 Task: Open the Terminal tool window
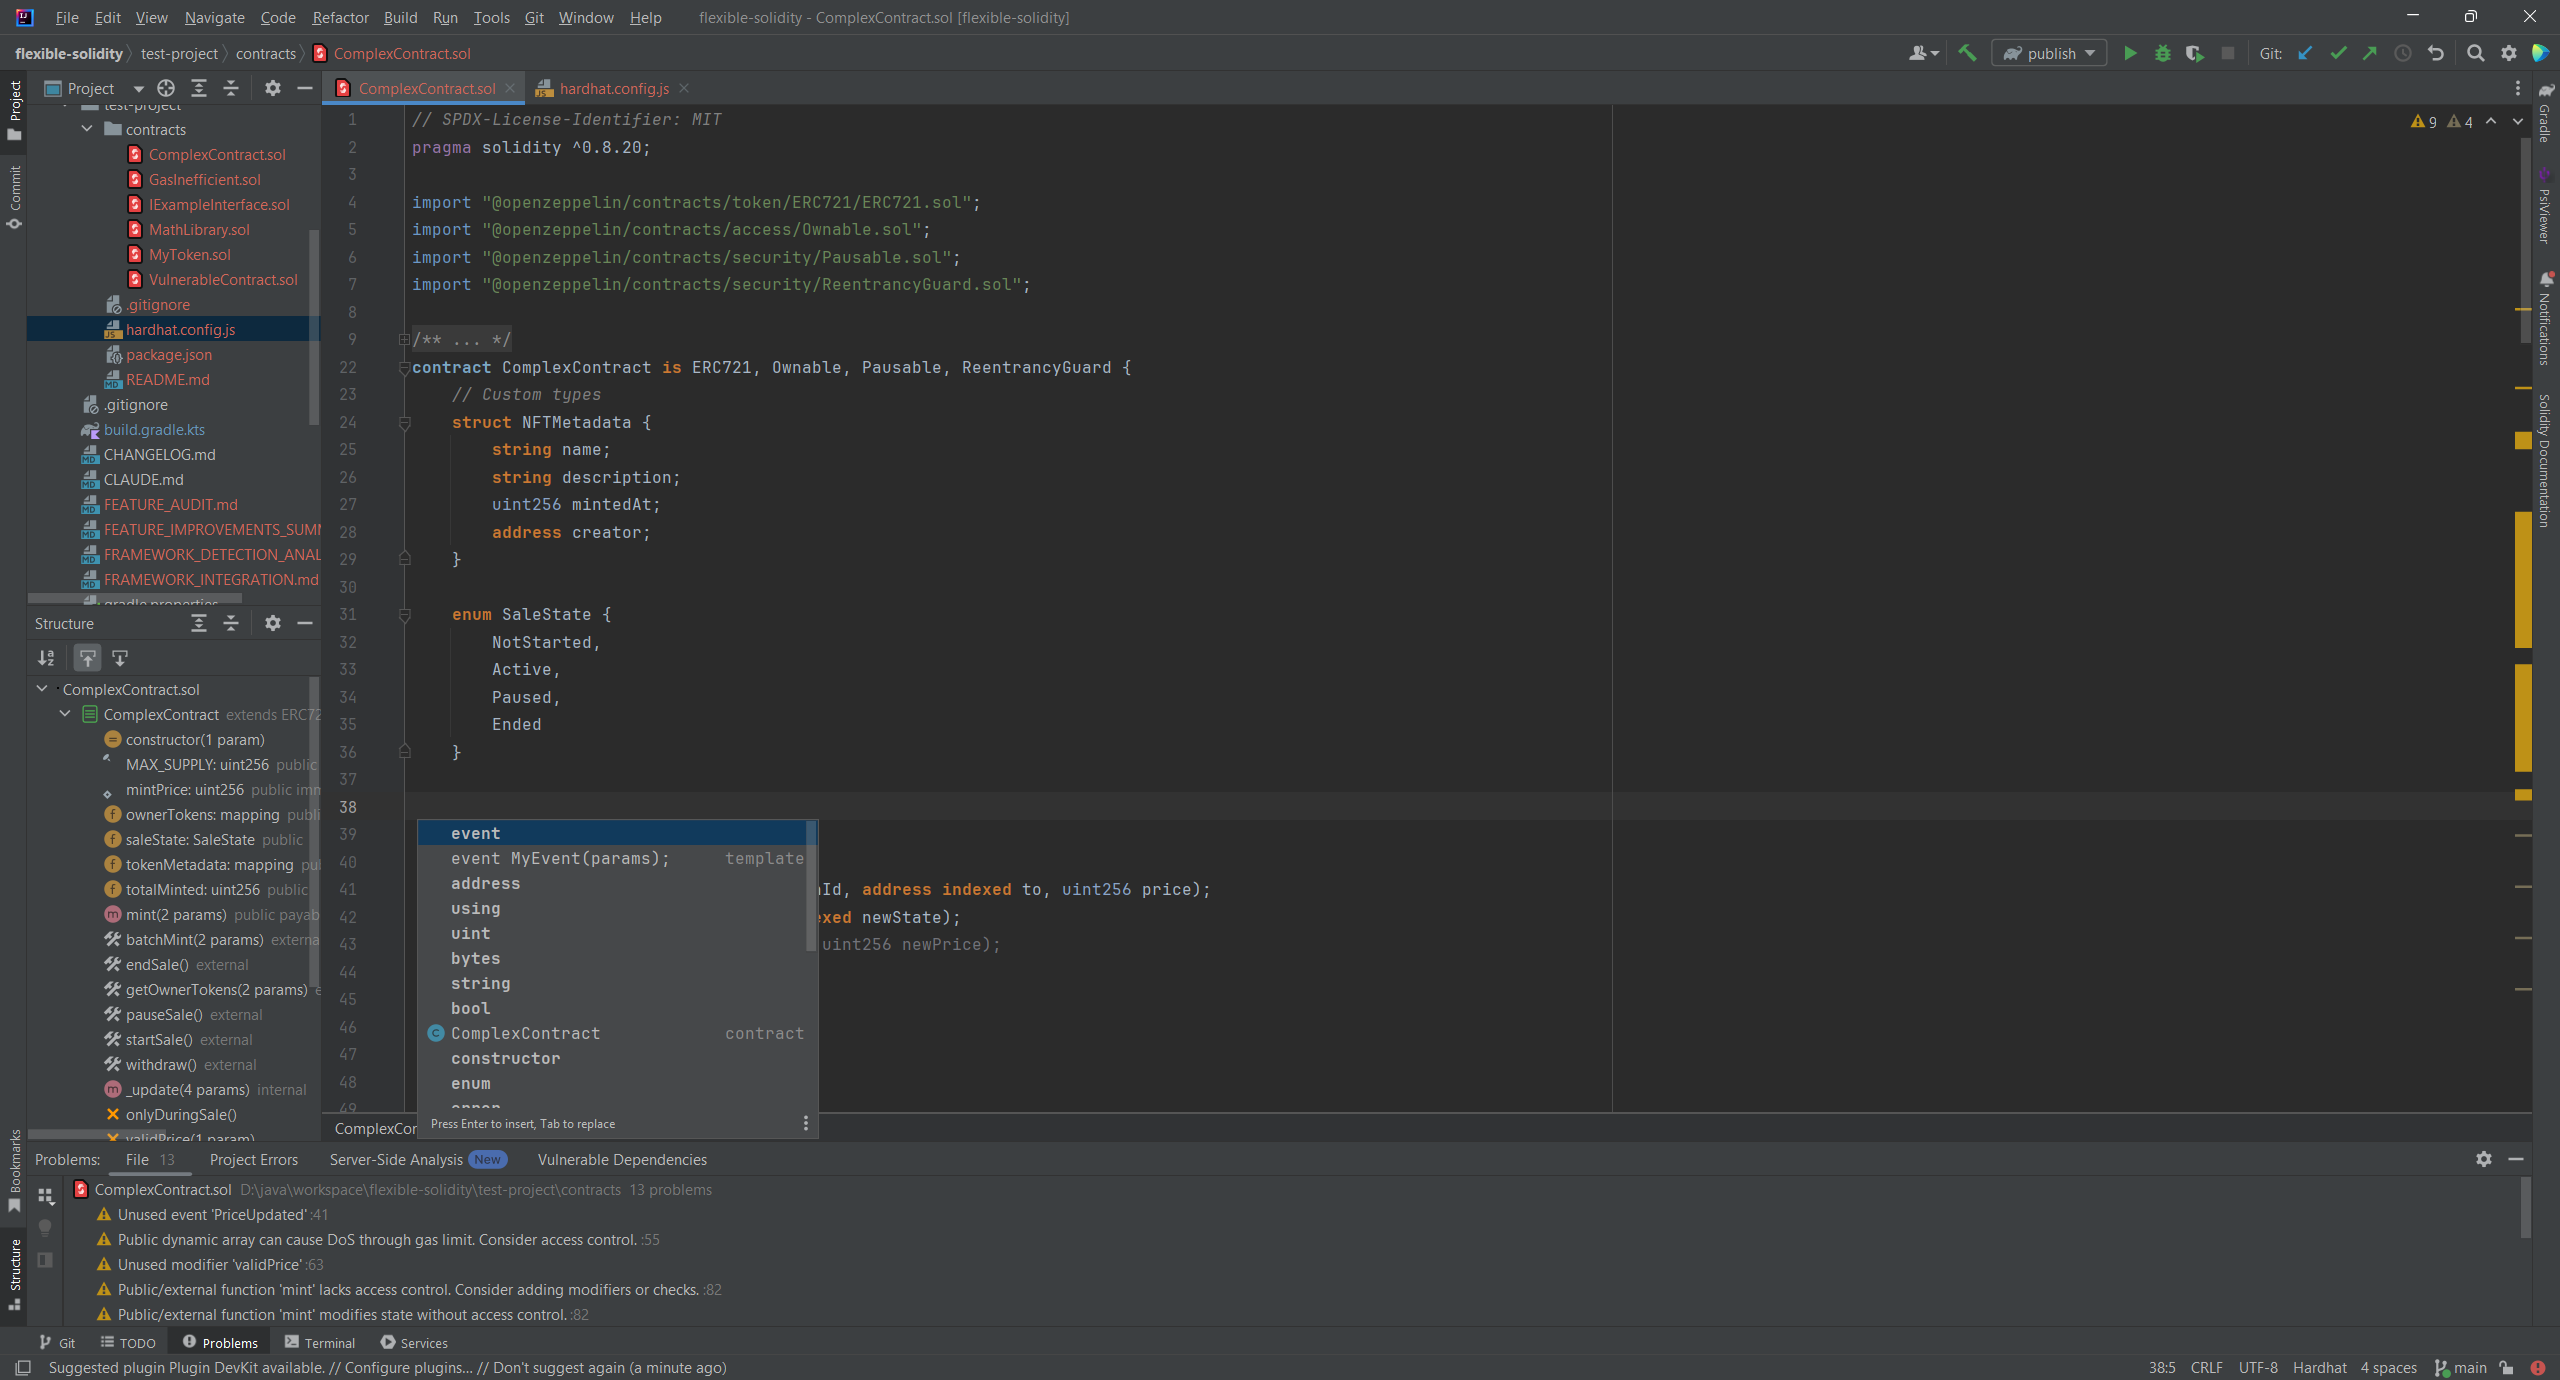click(320, 1343)
